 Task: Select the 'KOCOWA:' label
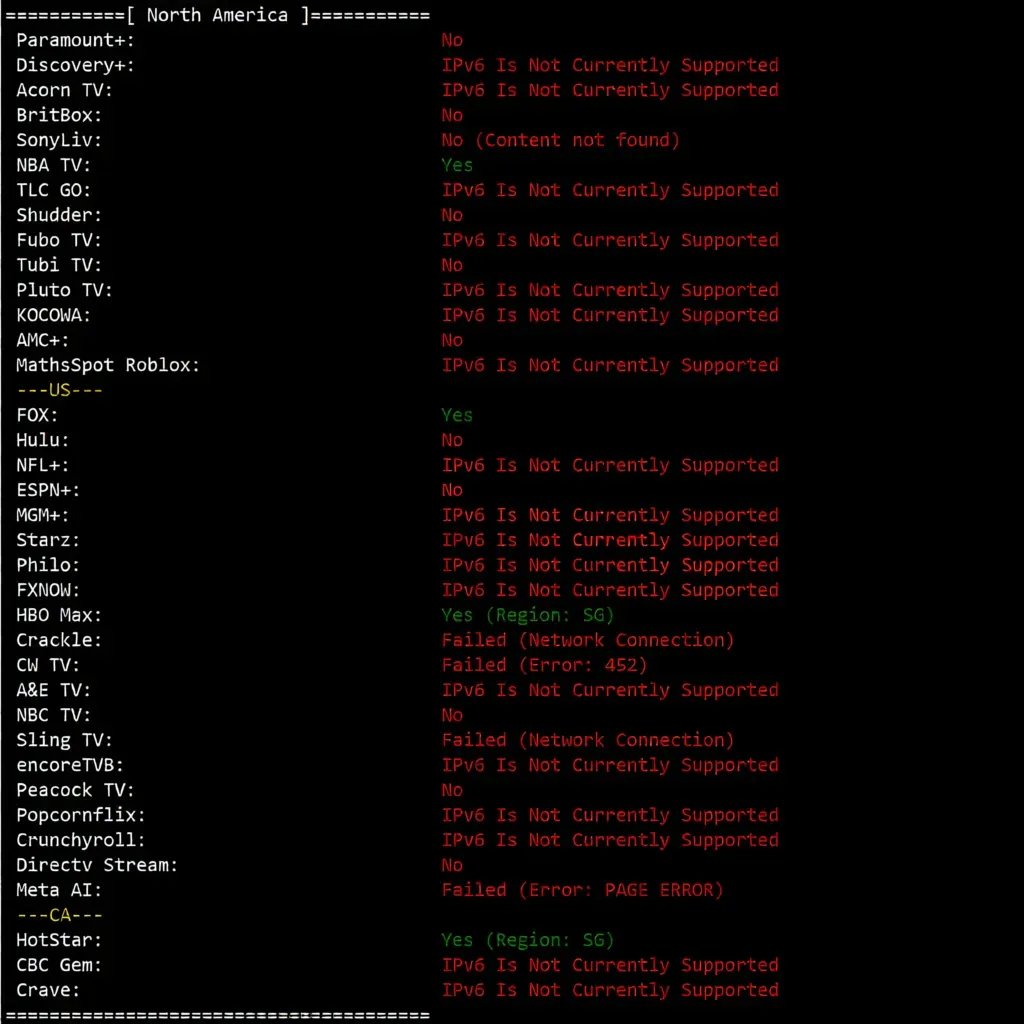[x=54, y=315]
